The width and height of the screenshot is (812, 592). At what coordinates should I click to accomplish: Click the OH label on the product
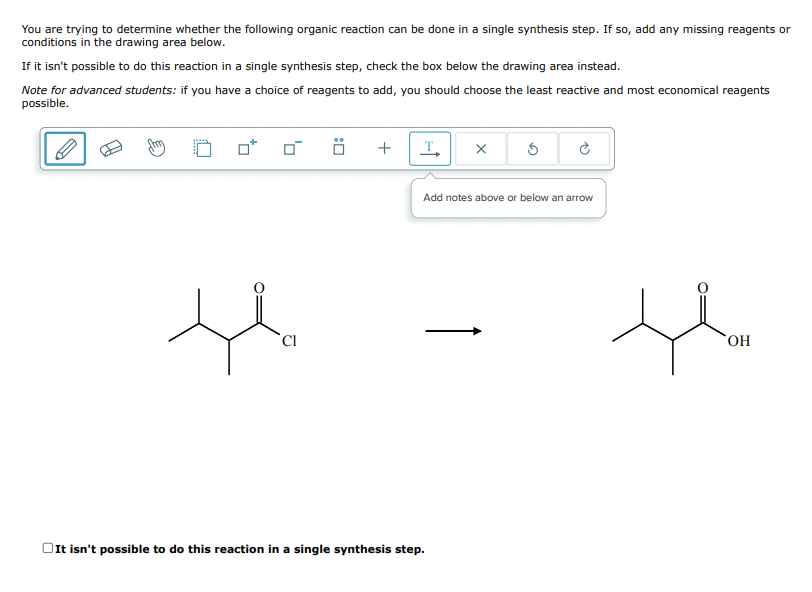pyautogui.click(x=737, y=341)
